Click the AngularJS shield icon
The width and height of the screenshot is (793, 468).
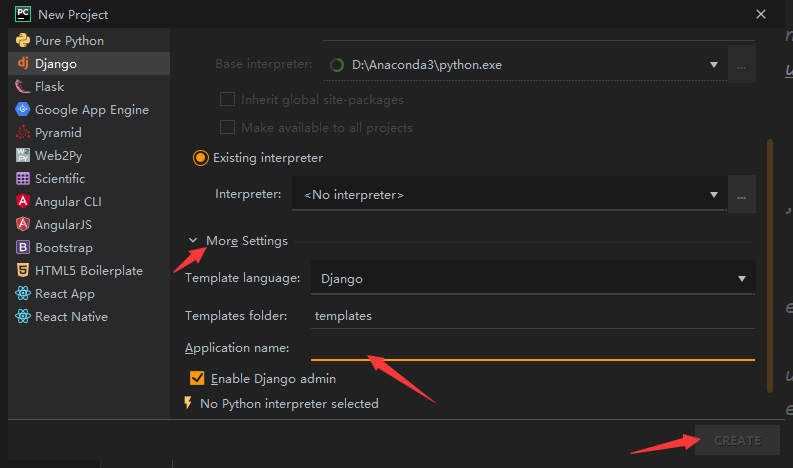point(23,224)
